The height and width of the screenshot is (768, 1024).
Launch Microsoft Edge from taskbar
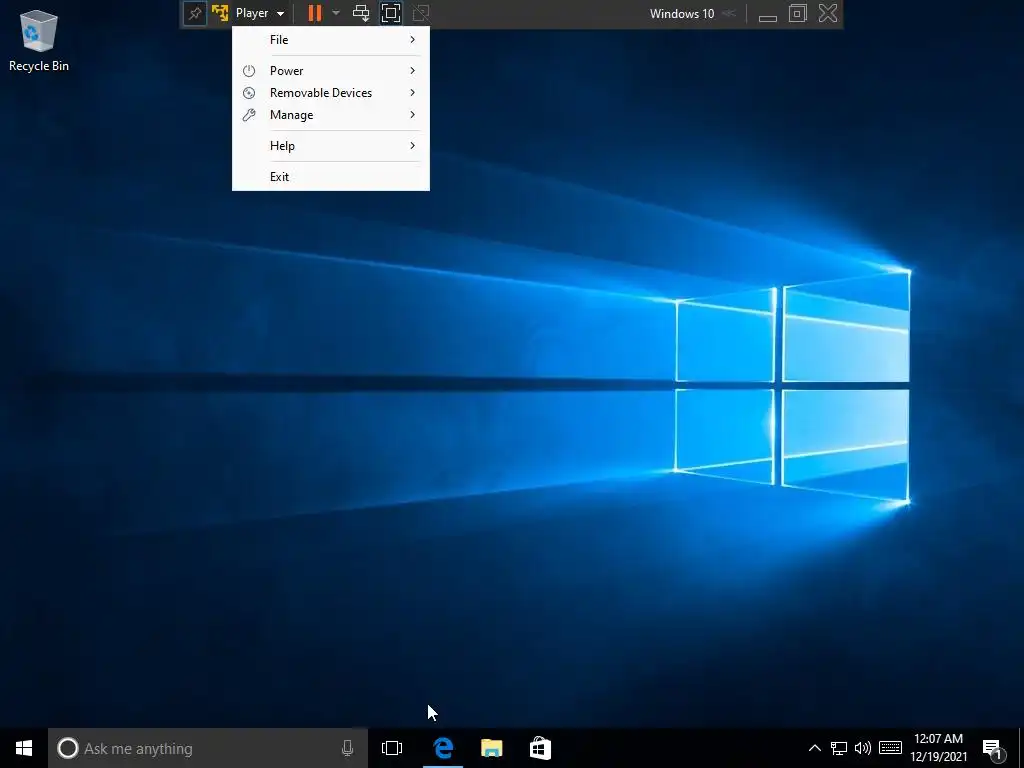[x=443, y=748]
